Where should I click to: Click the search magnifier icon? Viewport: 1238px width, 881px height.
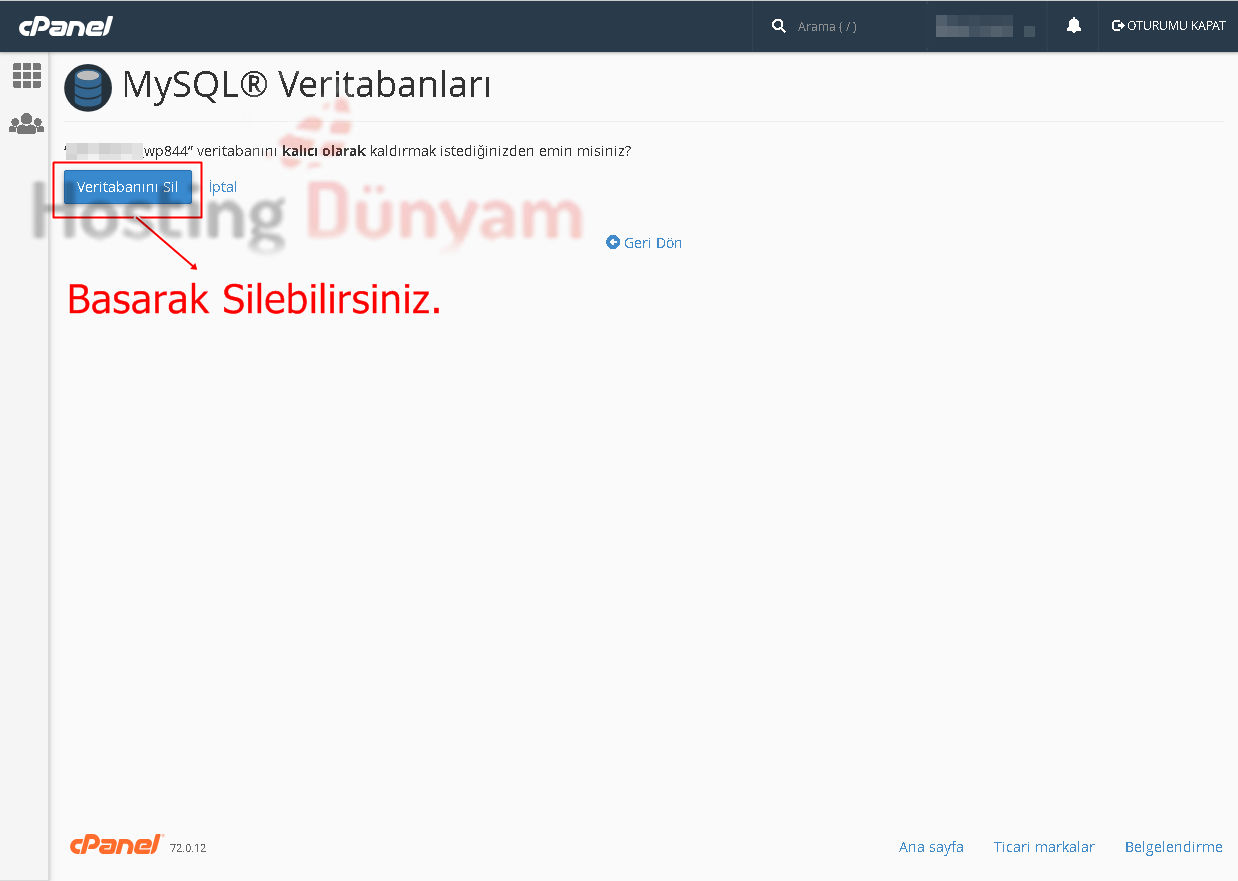pos(779,26)
